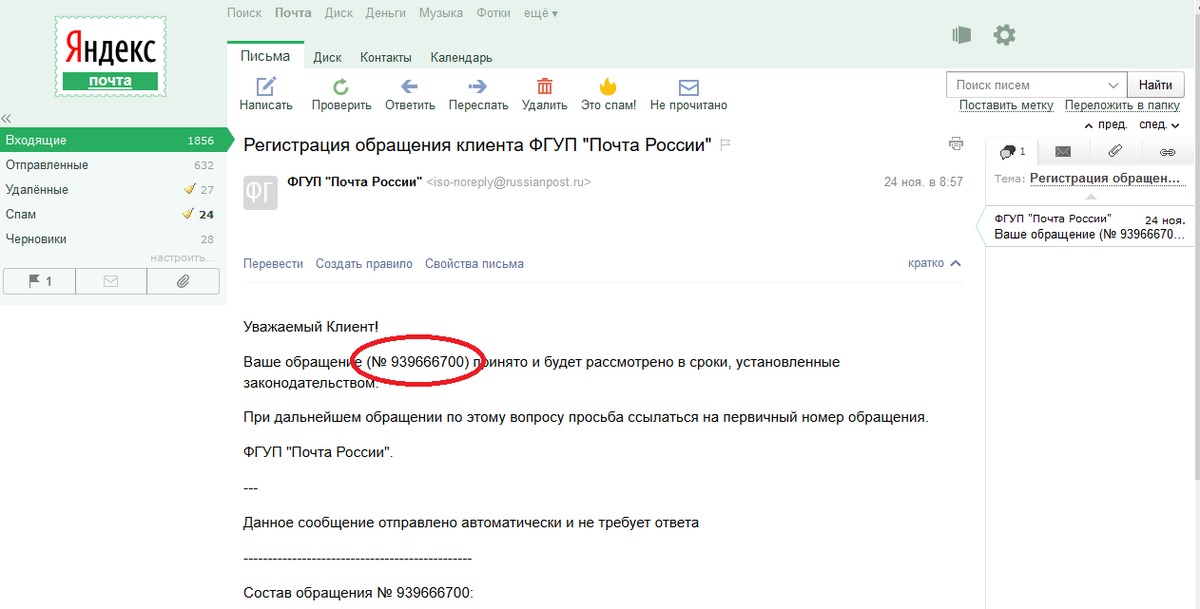Image resolution: width=1200 pixels, height=609 pixels.
Task: Open search field dropdown arrow
Action: (x=1114, y=85)
